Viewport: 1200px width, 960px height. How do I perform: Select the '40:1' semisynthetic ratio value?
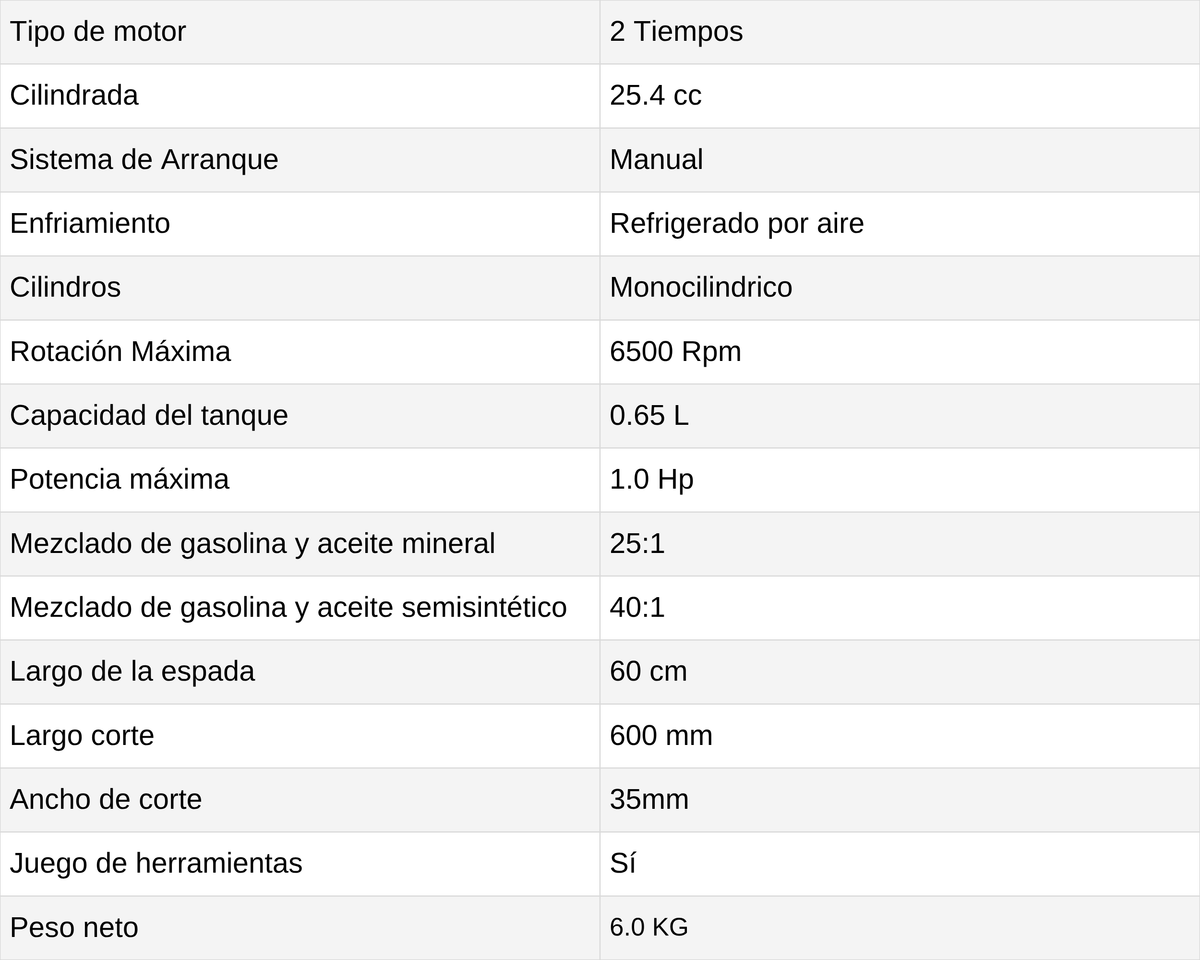tap(637, 608)
